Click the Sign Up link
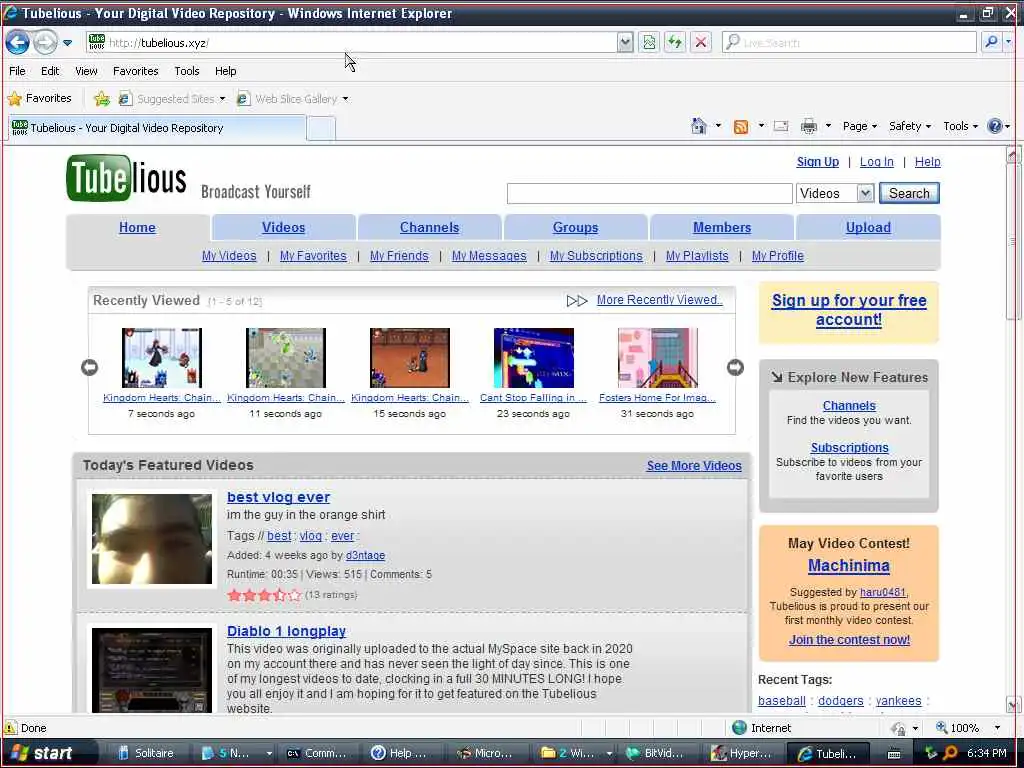This screenshot has height=768, width=1024. click(818, 162)
